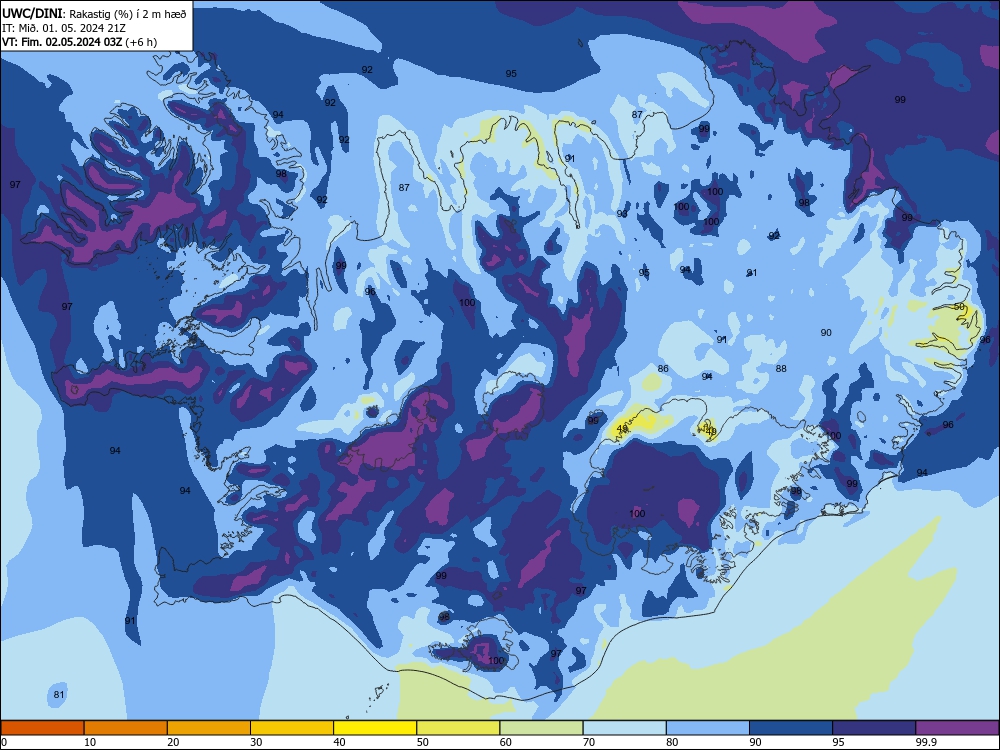Click the medium blue 80–90 legend swatch

(708, 728)
